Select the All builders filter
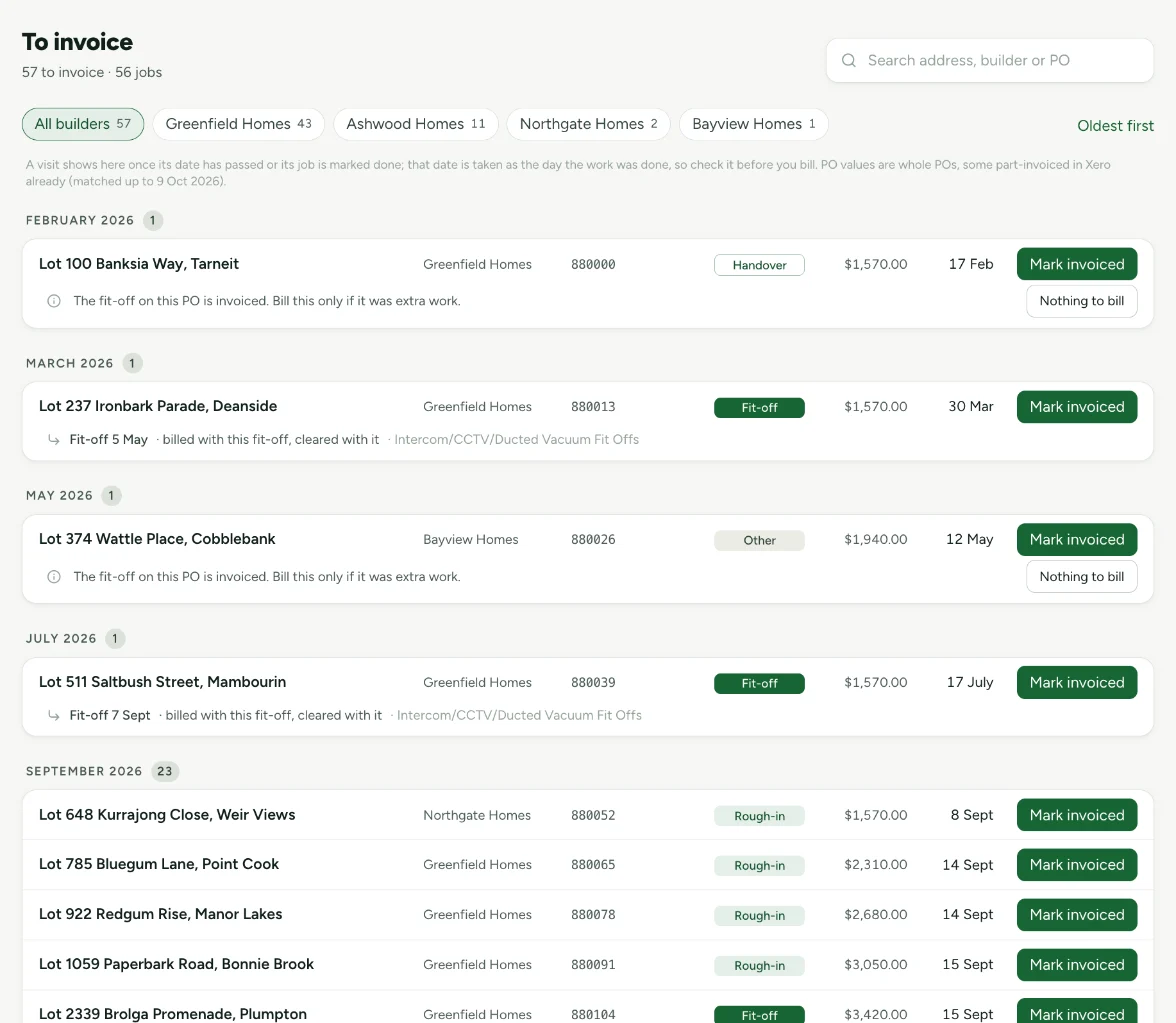Viewport: 1176px width, 1023px height. click(82, 124)
